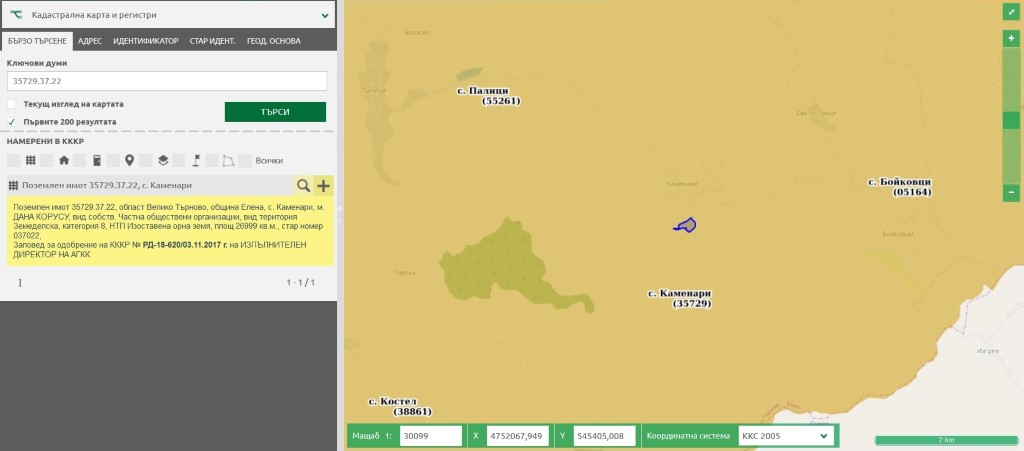Screen dimensions: 1024x451
Task: Click the keywords search input field
Action: (167, 81)
